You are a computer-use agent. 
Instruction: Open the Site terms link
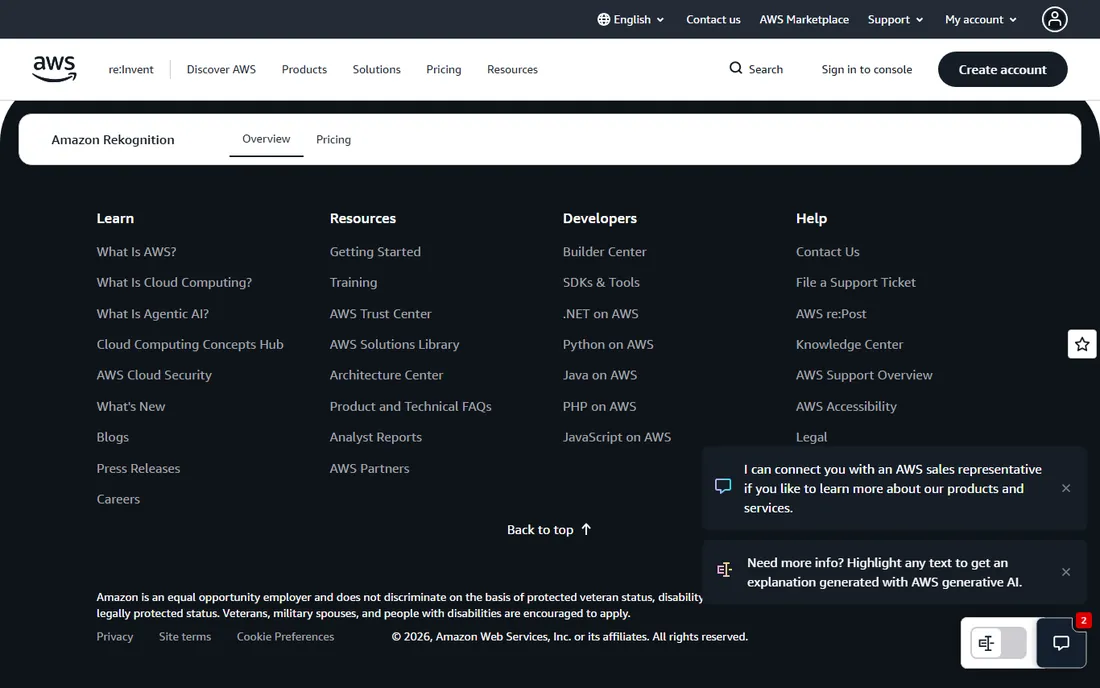[x=185, y=636]
